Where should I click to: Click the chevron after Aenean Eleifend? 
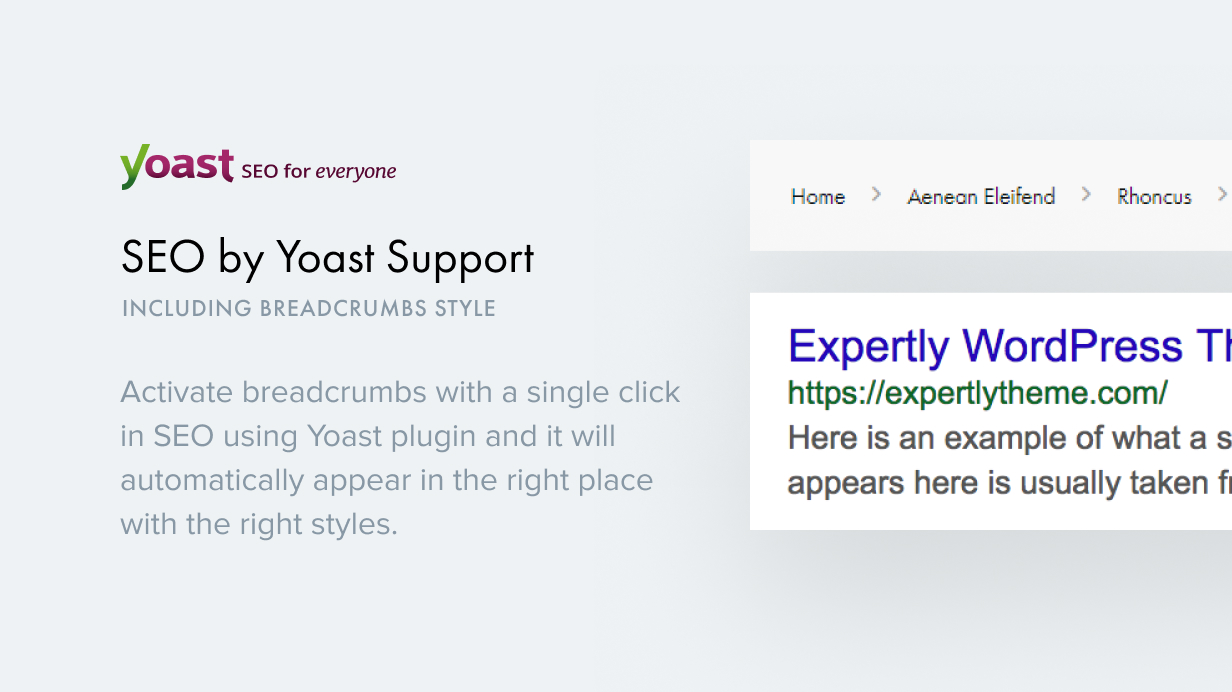pyautogui.click(x=1086, y=195)
